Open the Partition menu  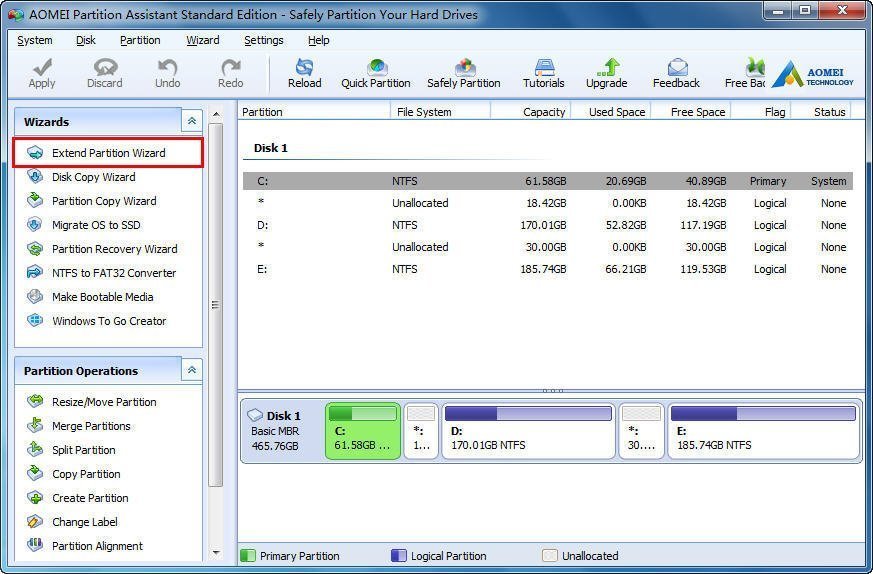point(140,40)
